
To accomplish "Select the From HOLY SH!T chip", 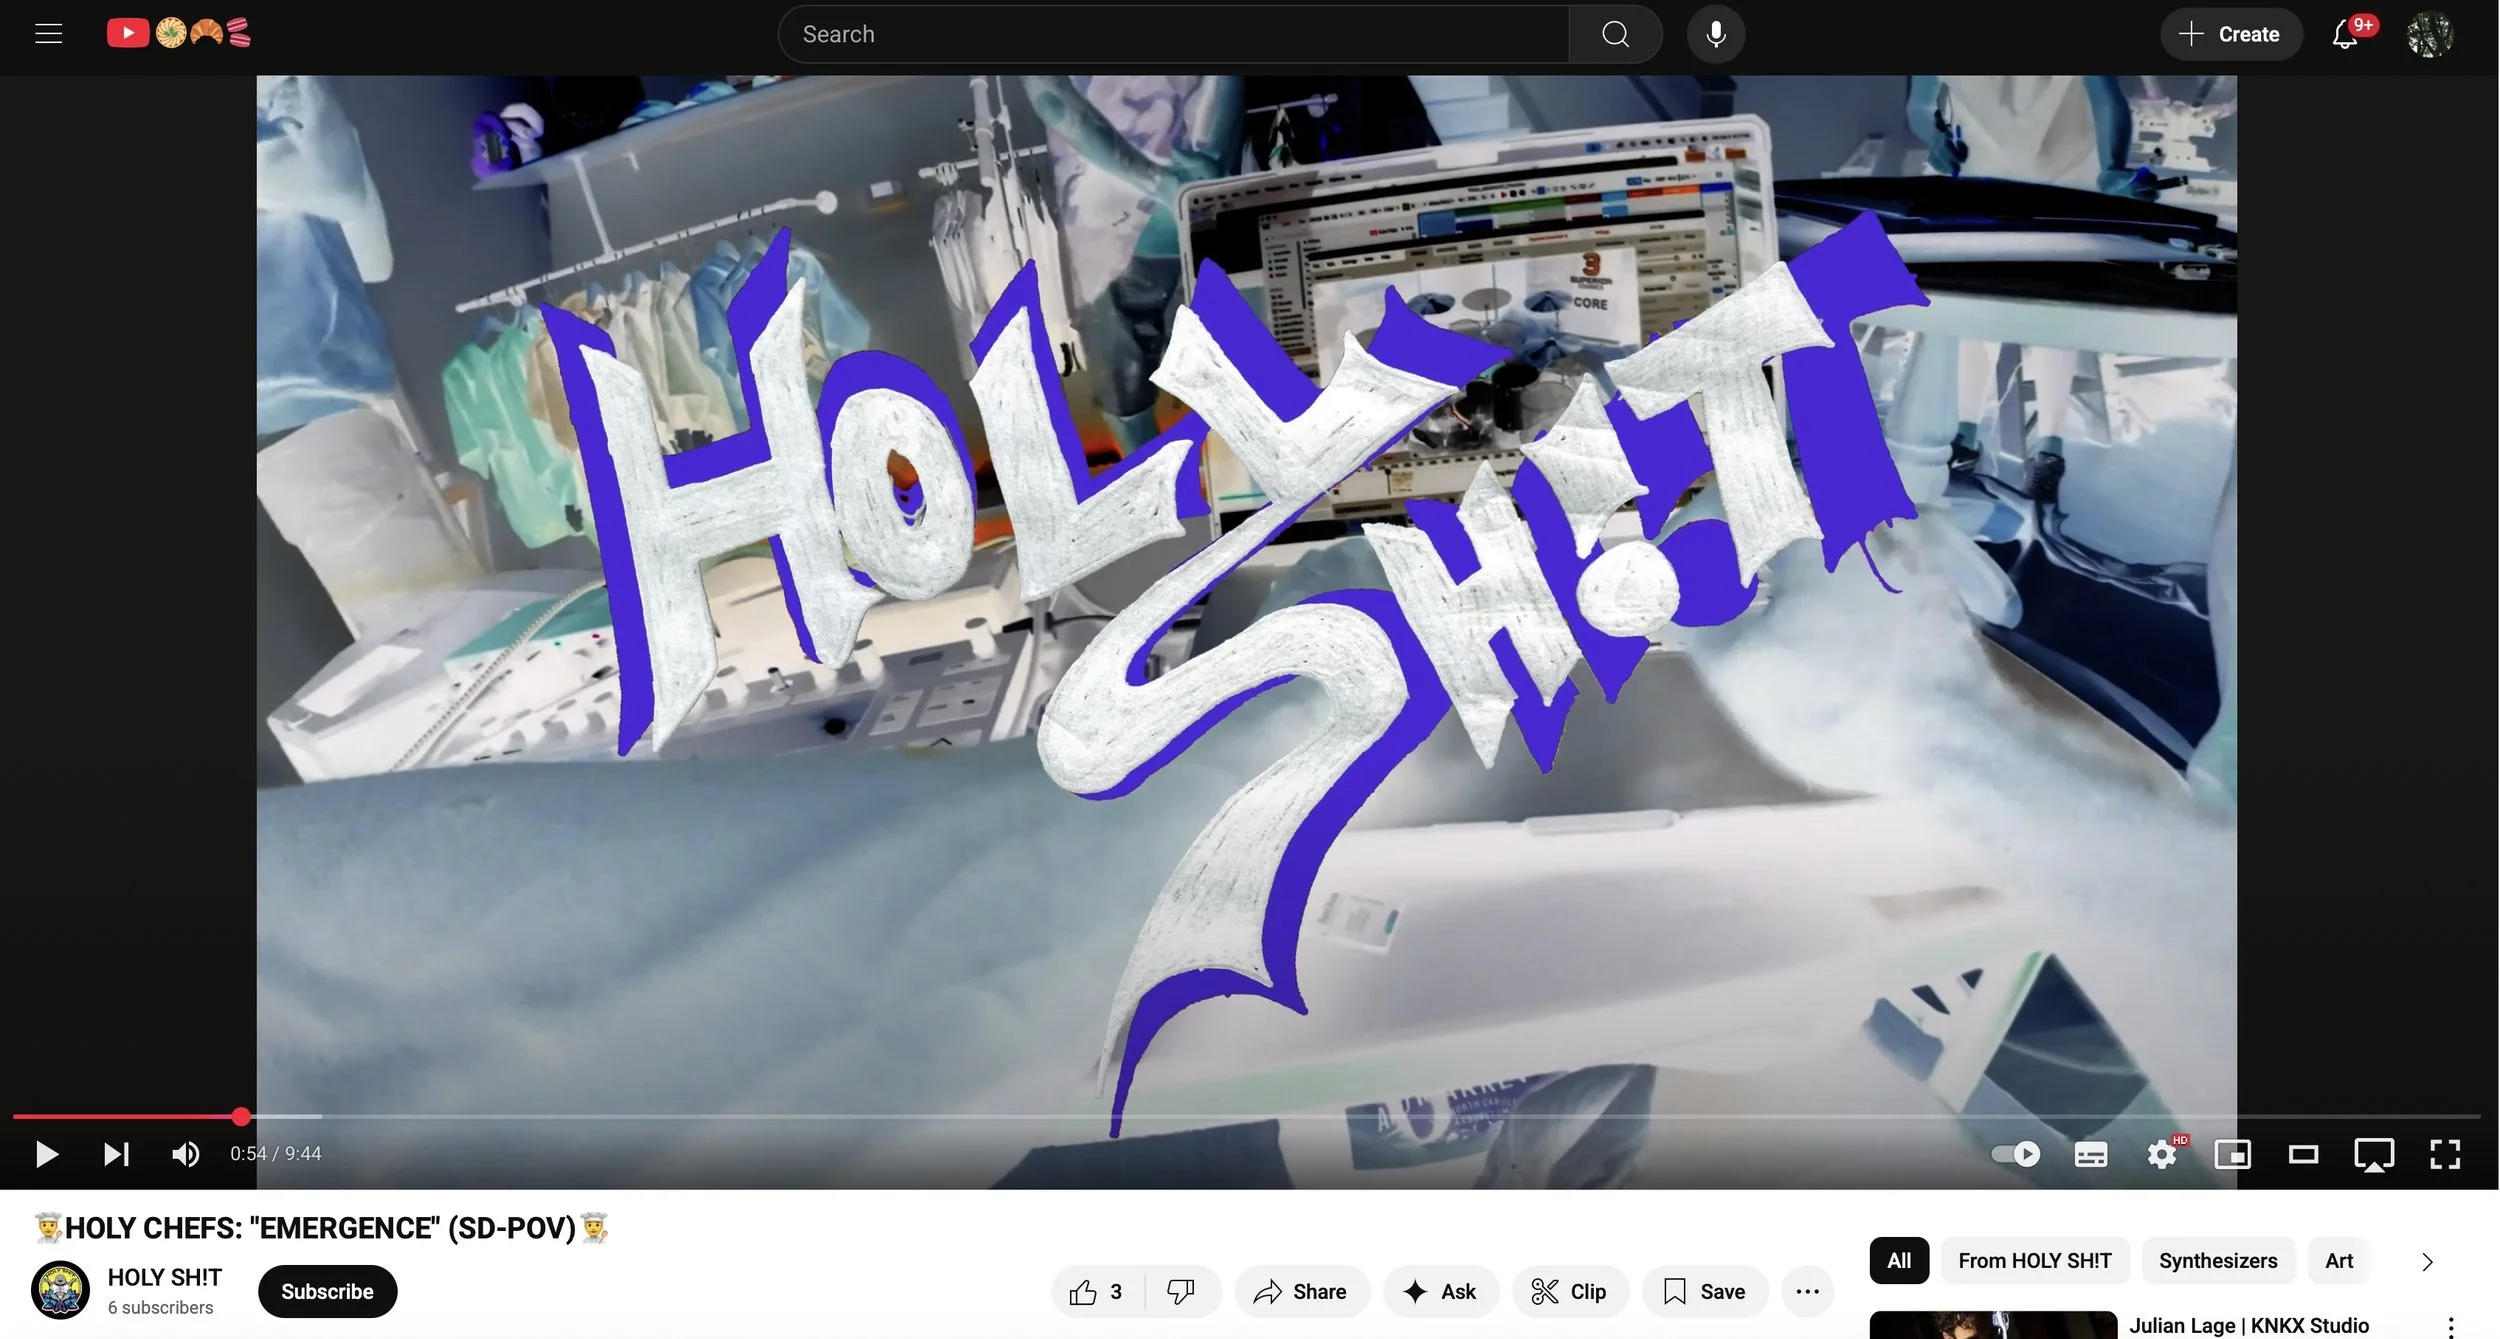I will click(2034, 1260).
